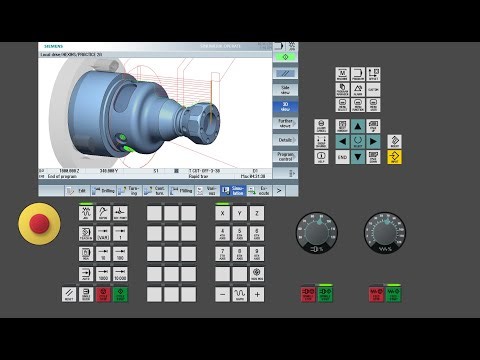Open the Drilling softkey tab
Image resolution: width=480 pixels, height=360 pixels.
103,191
